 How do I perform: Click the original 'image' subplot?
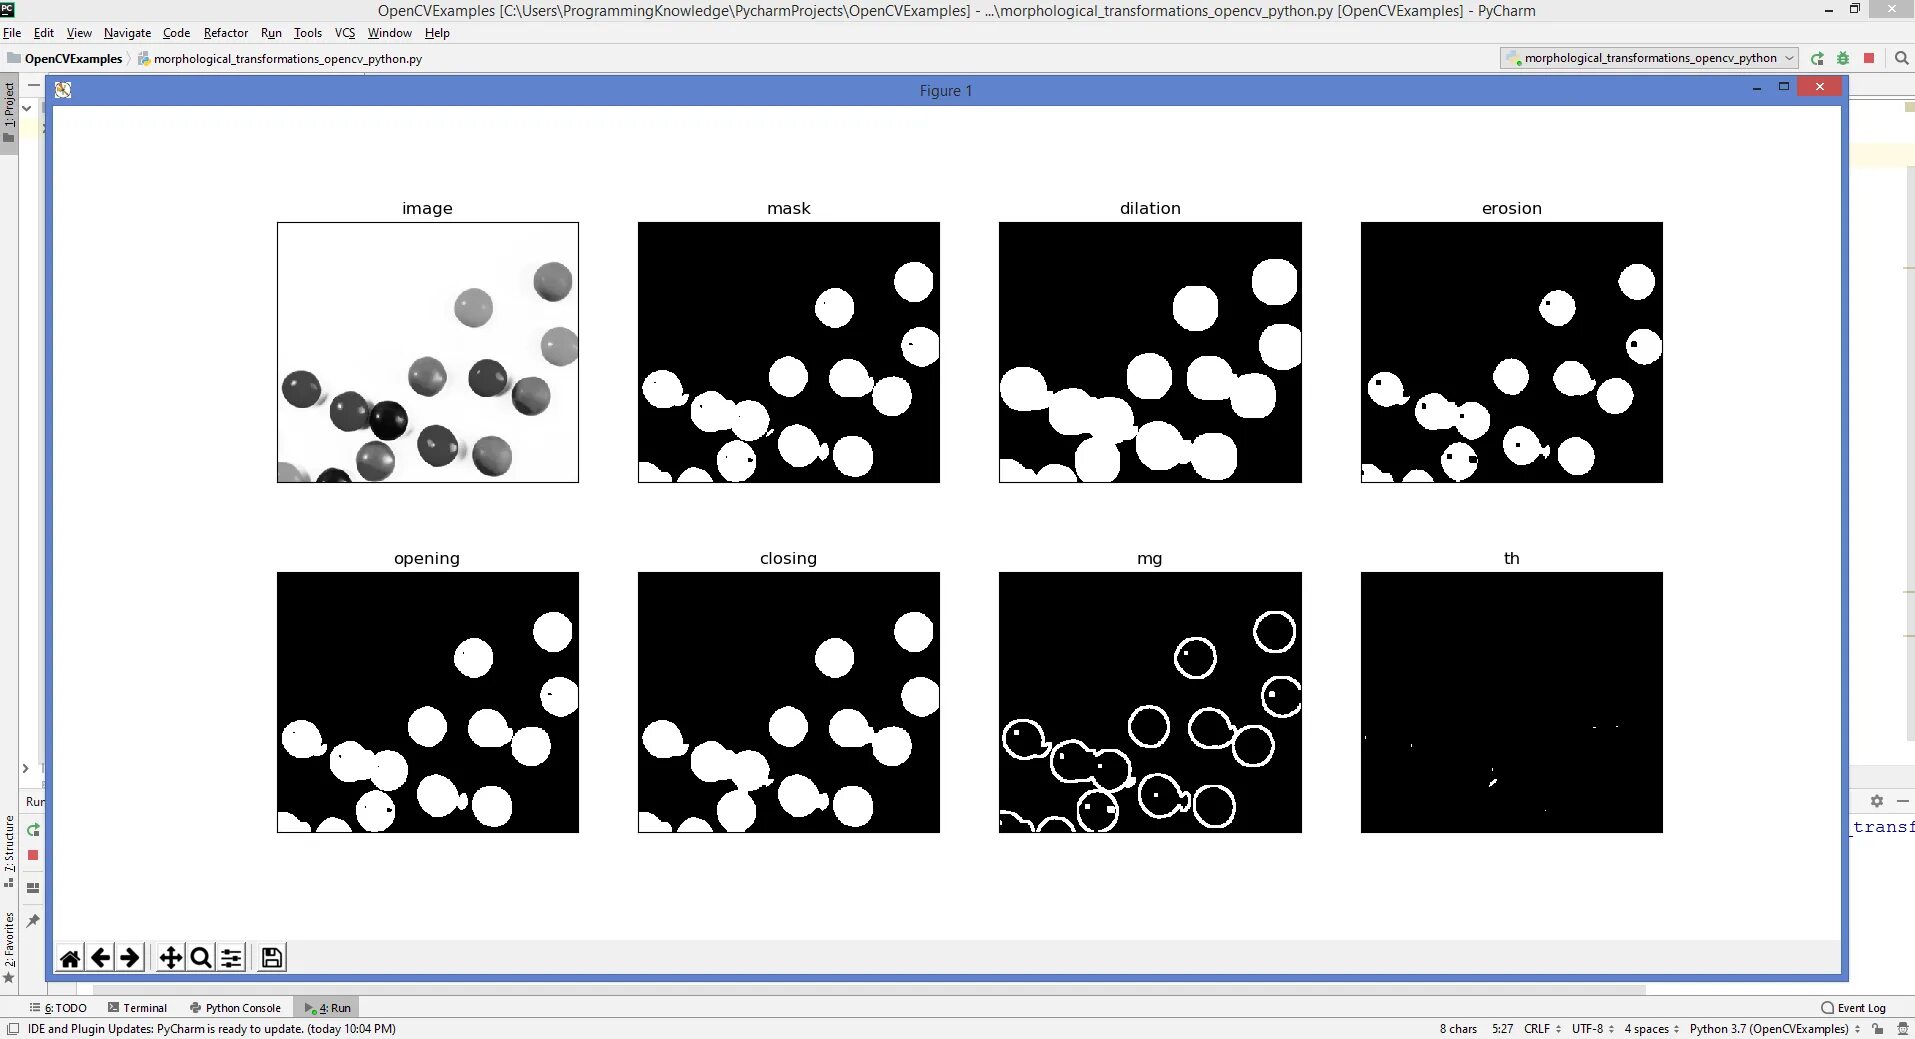coord(428,352)
